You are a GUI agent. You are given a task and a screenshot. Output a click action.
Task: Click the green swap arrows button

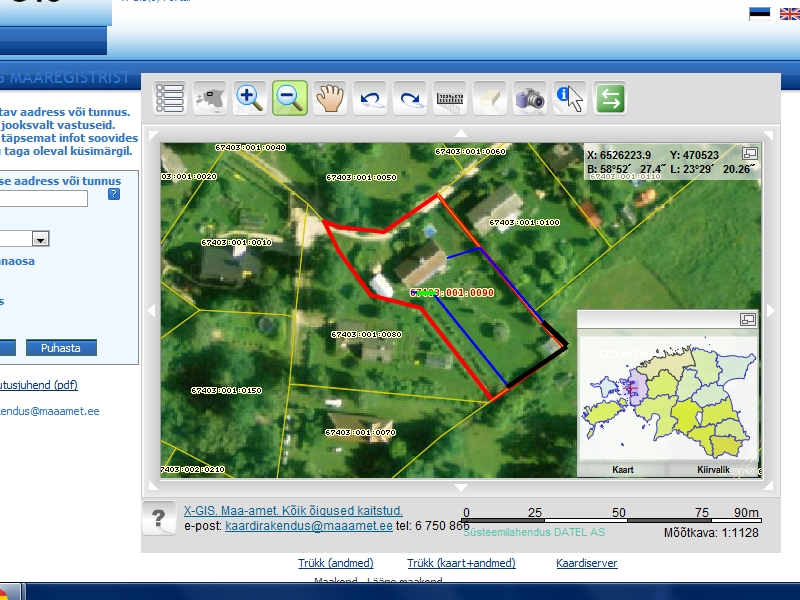point(610,98)
